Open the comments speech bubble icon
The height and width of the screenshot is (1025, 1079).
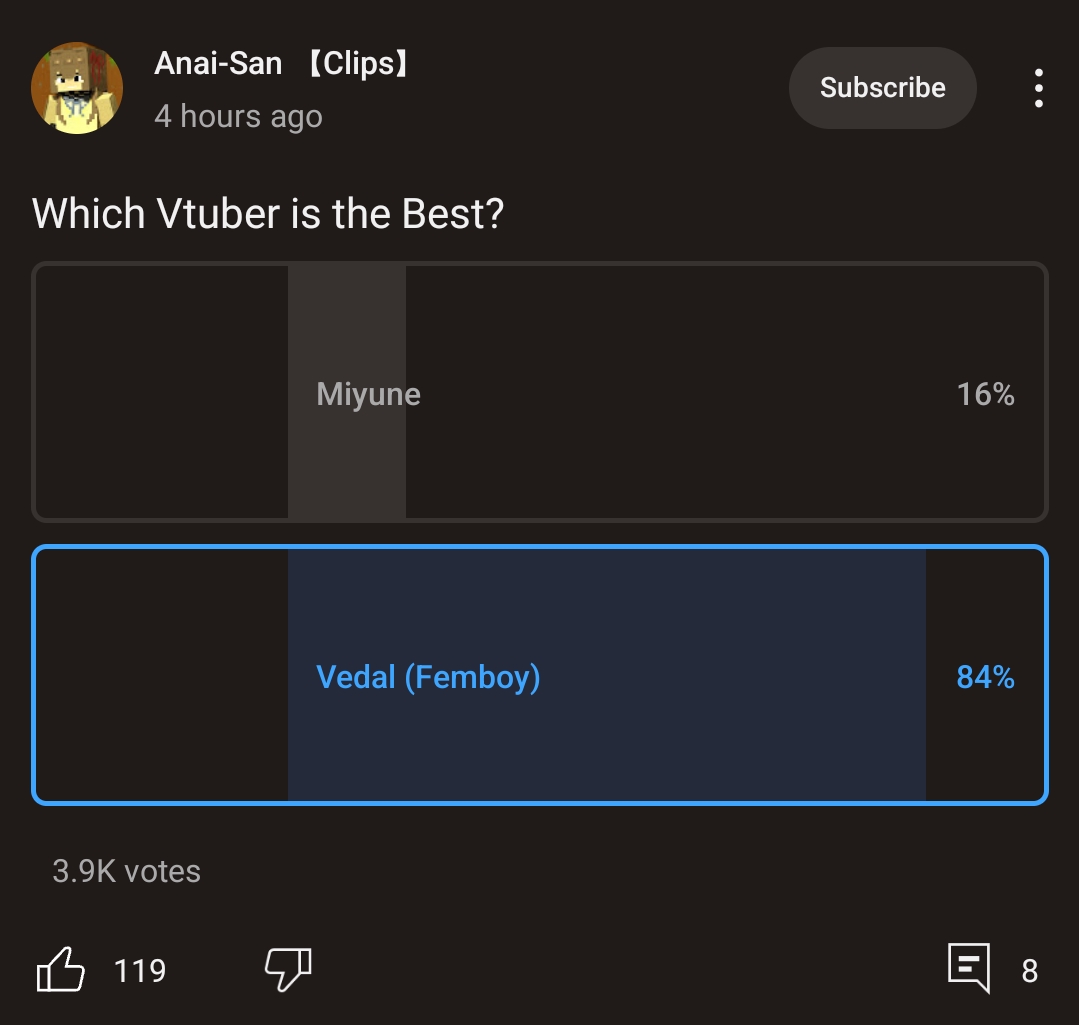coord(969,968)
